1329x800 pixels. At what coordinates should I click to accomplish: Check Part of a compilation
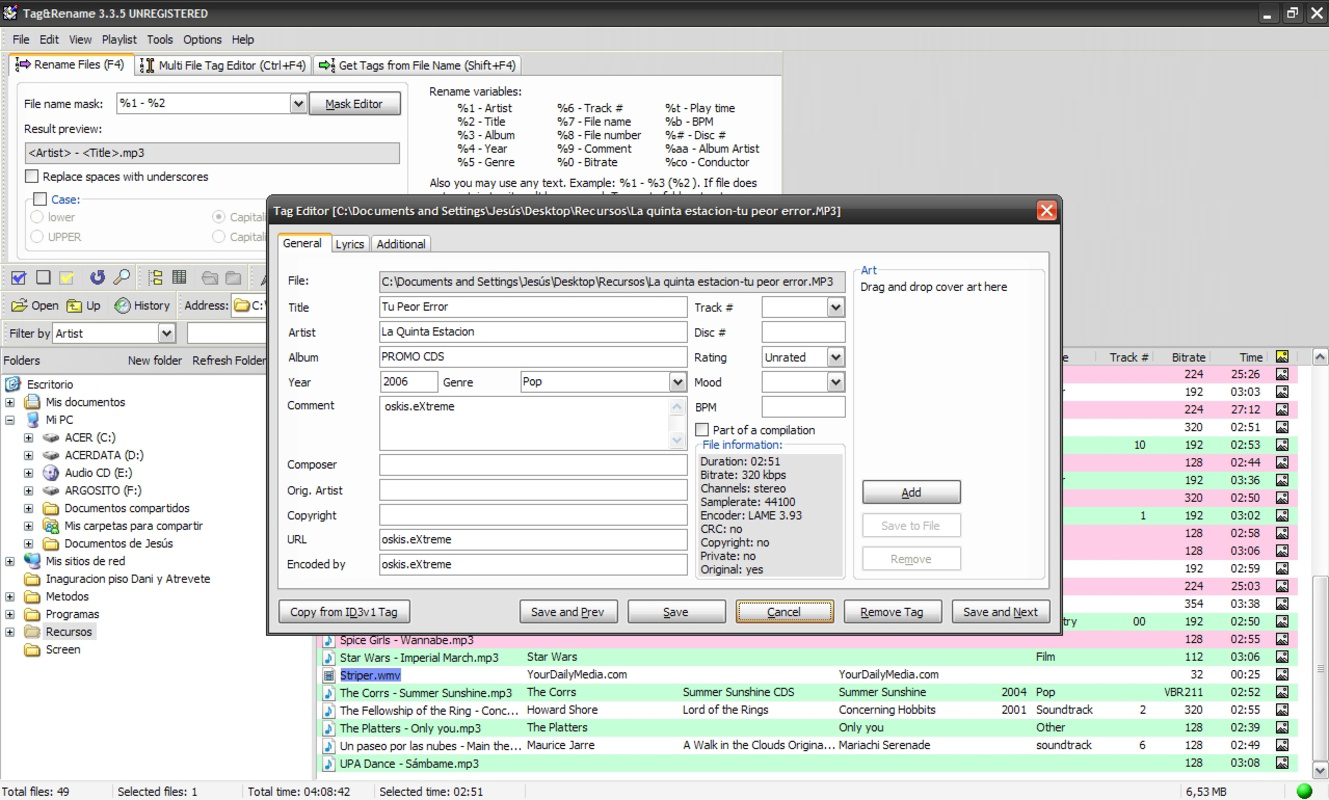click(x=702, y=430)
